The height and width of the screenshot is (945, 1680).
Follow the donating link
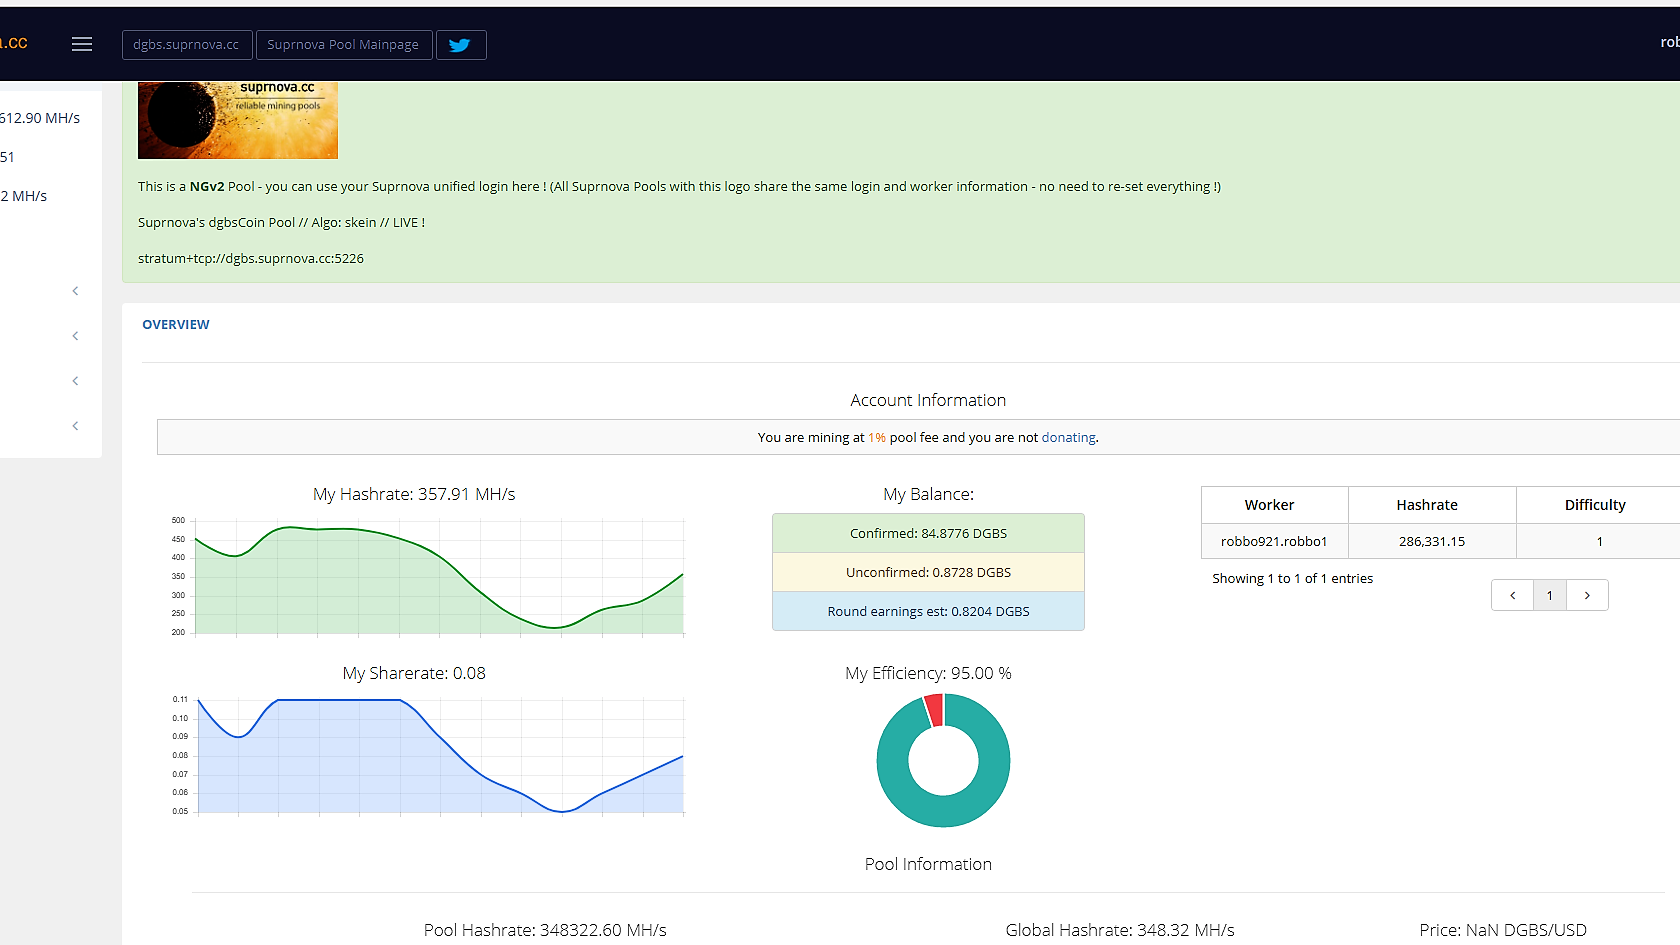click(1068, 437)
